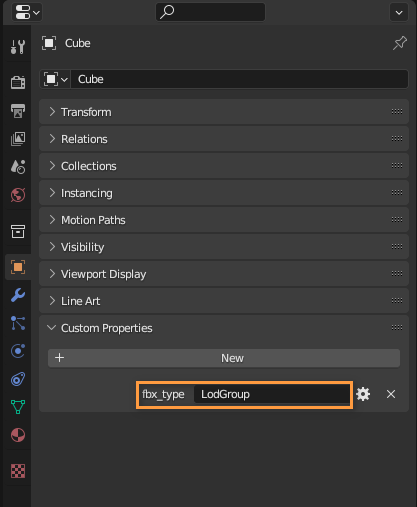Screen dimensions: 417x507
Task: Toggle the pin icon beside Cube
Action: pyautogui.click(x=400, y=43)
